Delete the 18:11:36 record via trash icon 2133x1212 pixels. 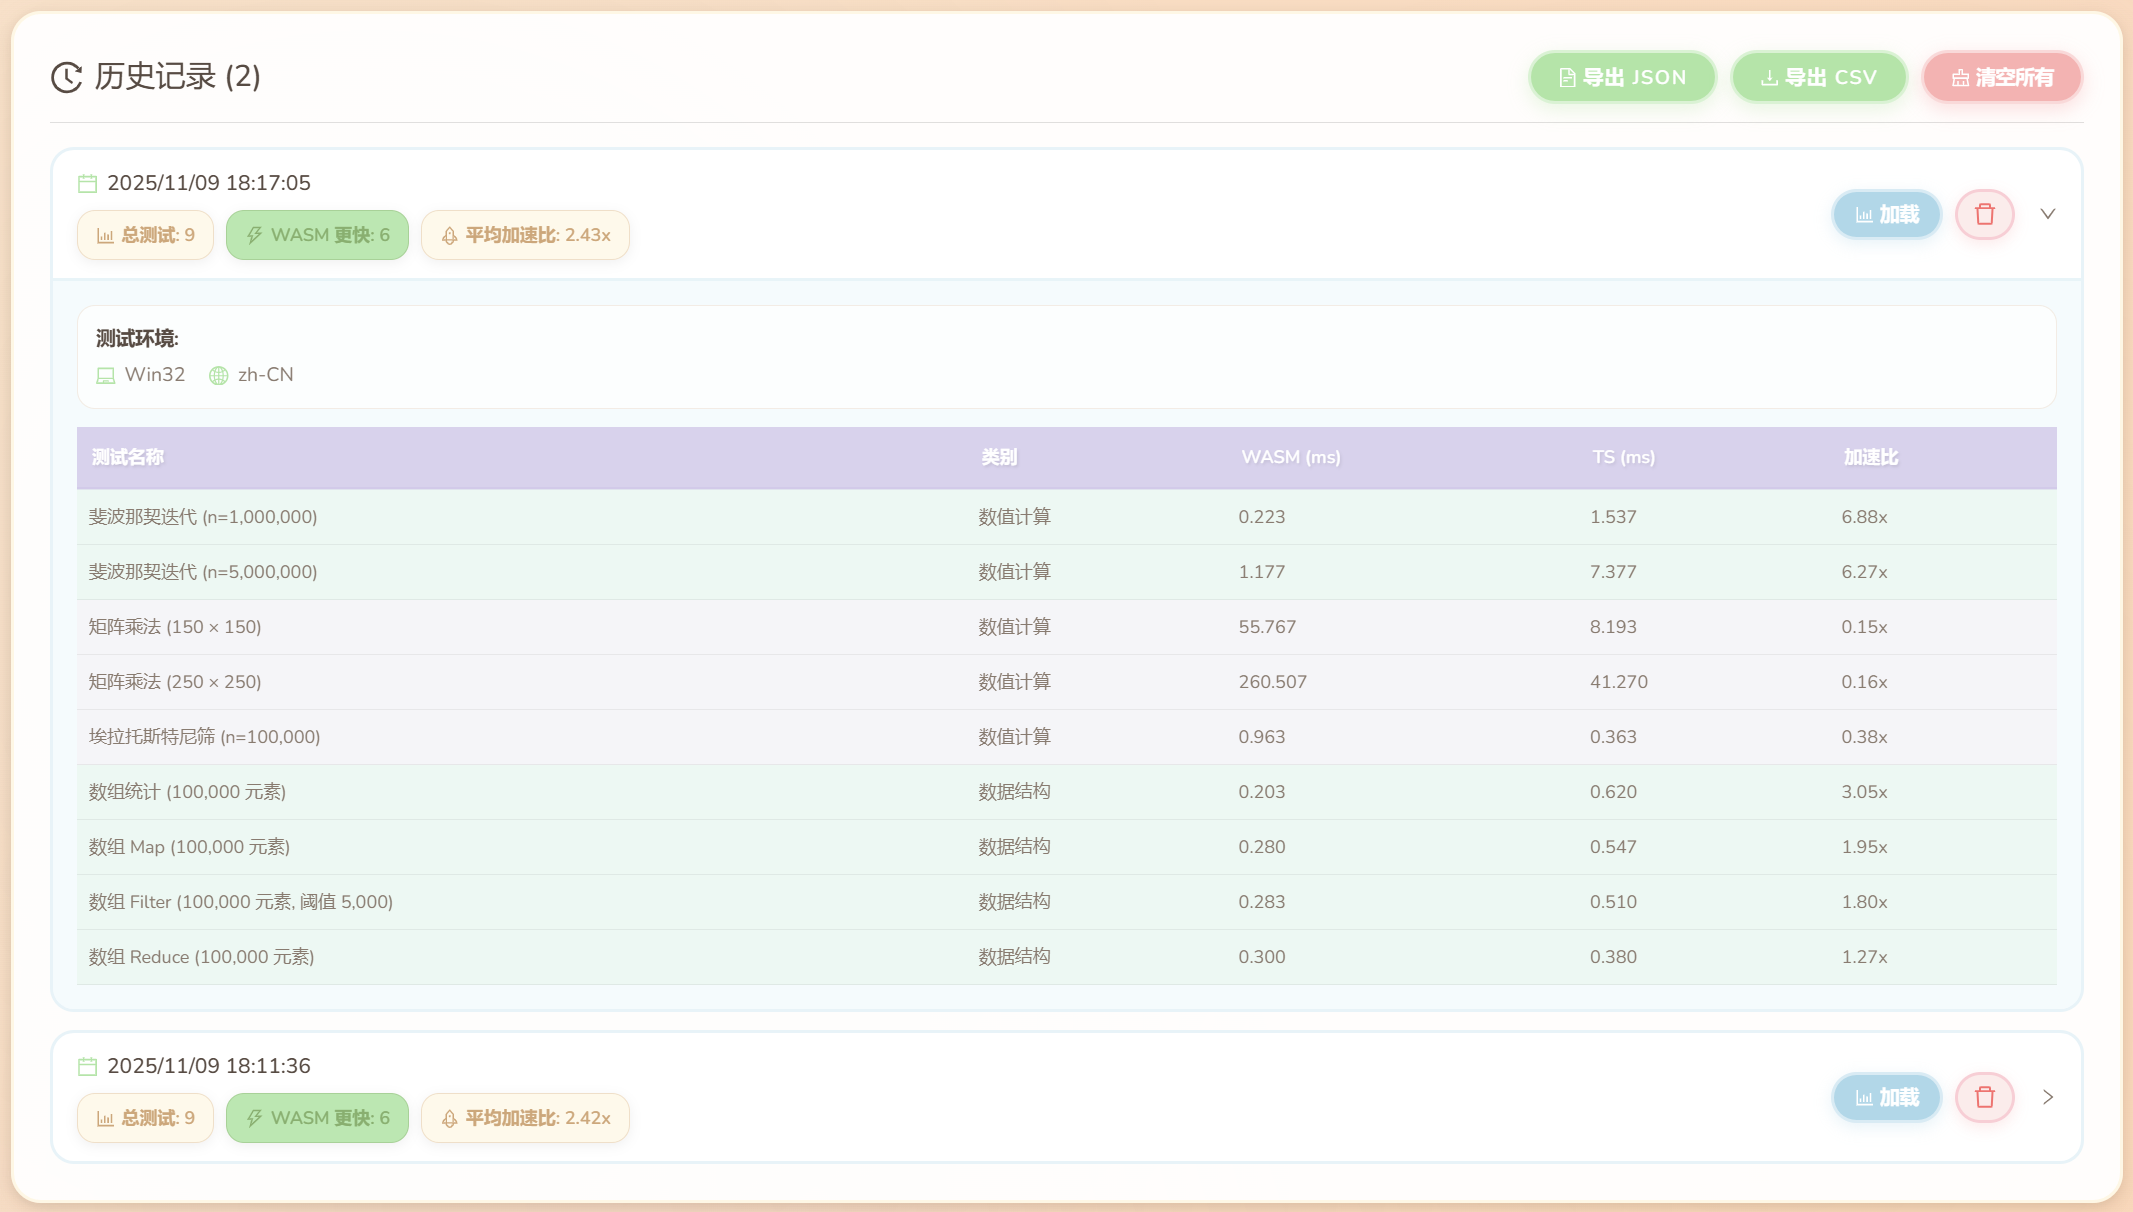pyautogui.click(x=1984, y=1097)
